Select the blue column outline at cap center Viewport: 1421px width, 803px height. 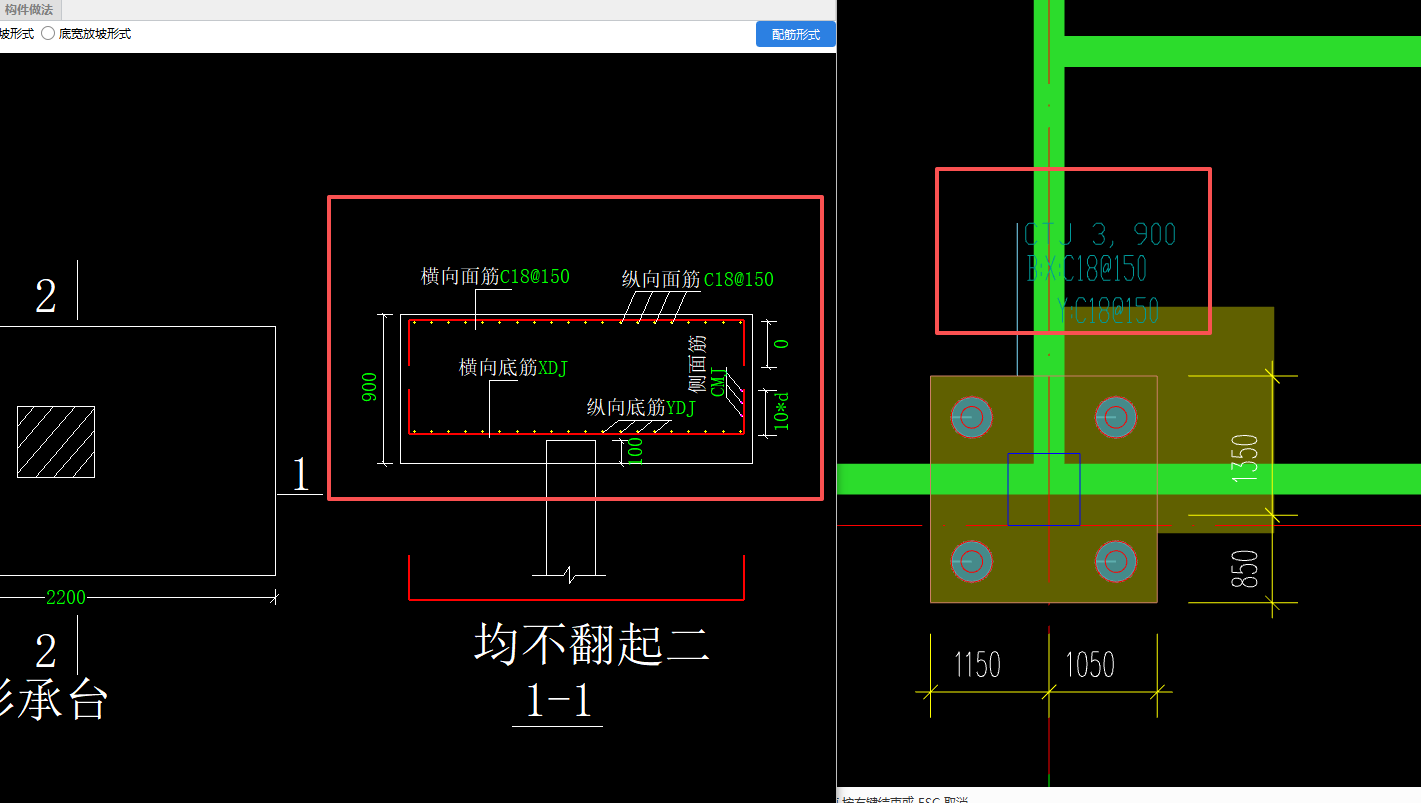(x=1044, y=487)
